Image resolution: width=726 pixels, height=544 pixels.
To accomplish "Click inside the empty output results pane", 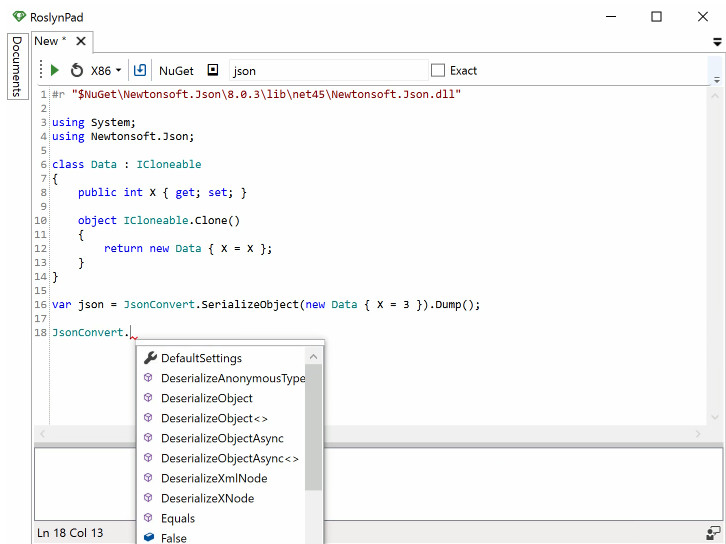I will coord(378,484).
